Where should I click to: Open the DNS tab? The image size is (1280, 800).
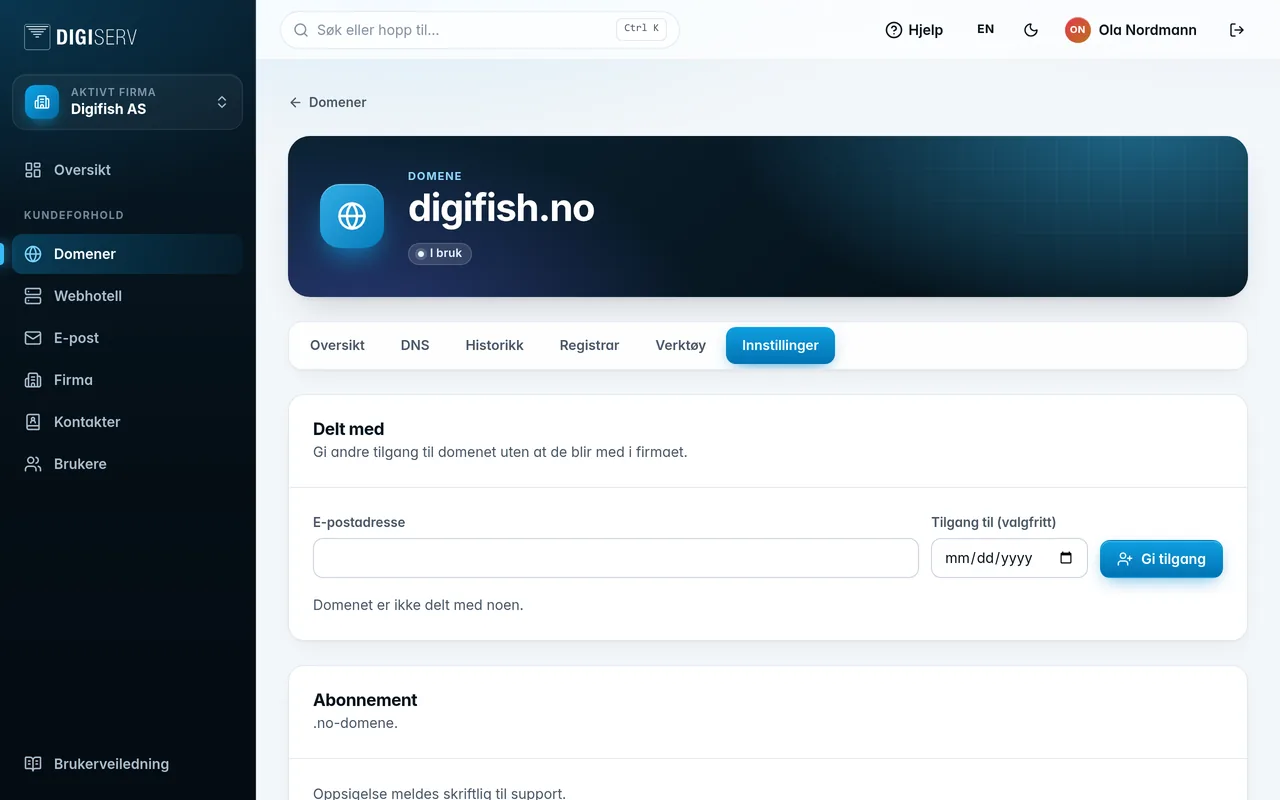tap(415, 345)
